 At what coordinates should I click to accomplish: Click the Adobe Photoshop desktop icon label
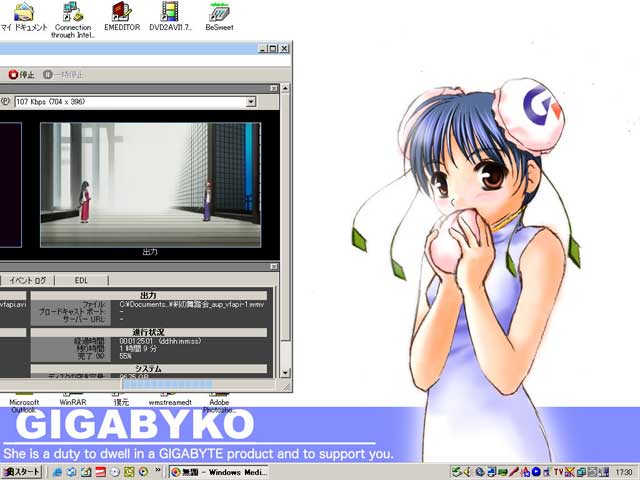click(x=217, y=404)
